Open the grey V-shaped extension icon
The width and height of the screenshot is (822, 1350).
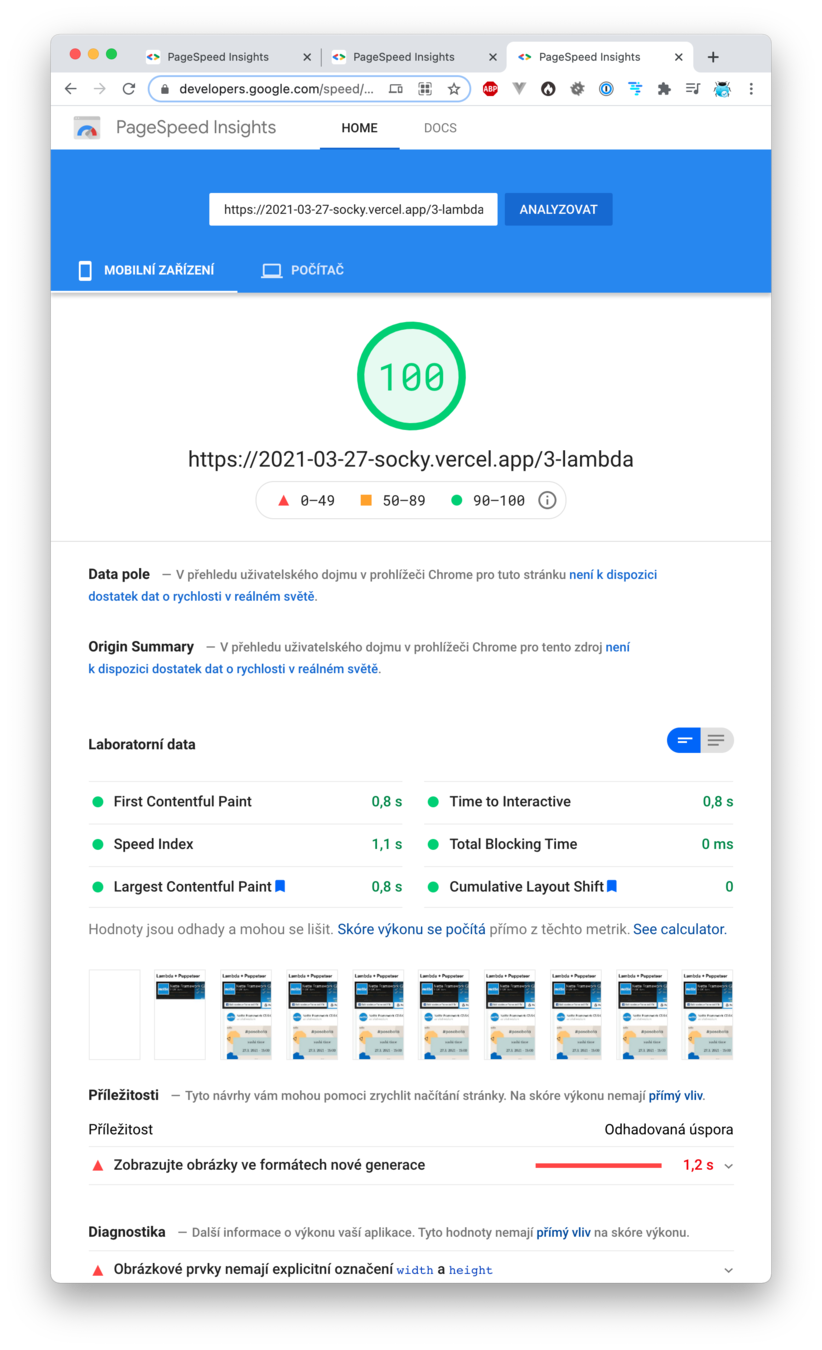(519, 89)
